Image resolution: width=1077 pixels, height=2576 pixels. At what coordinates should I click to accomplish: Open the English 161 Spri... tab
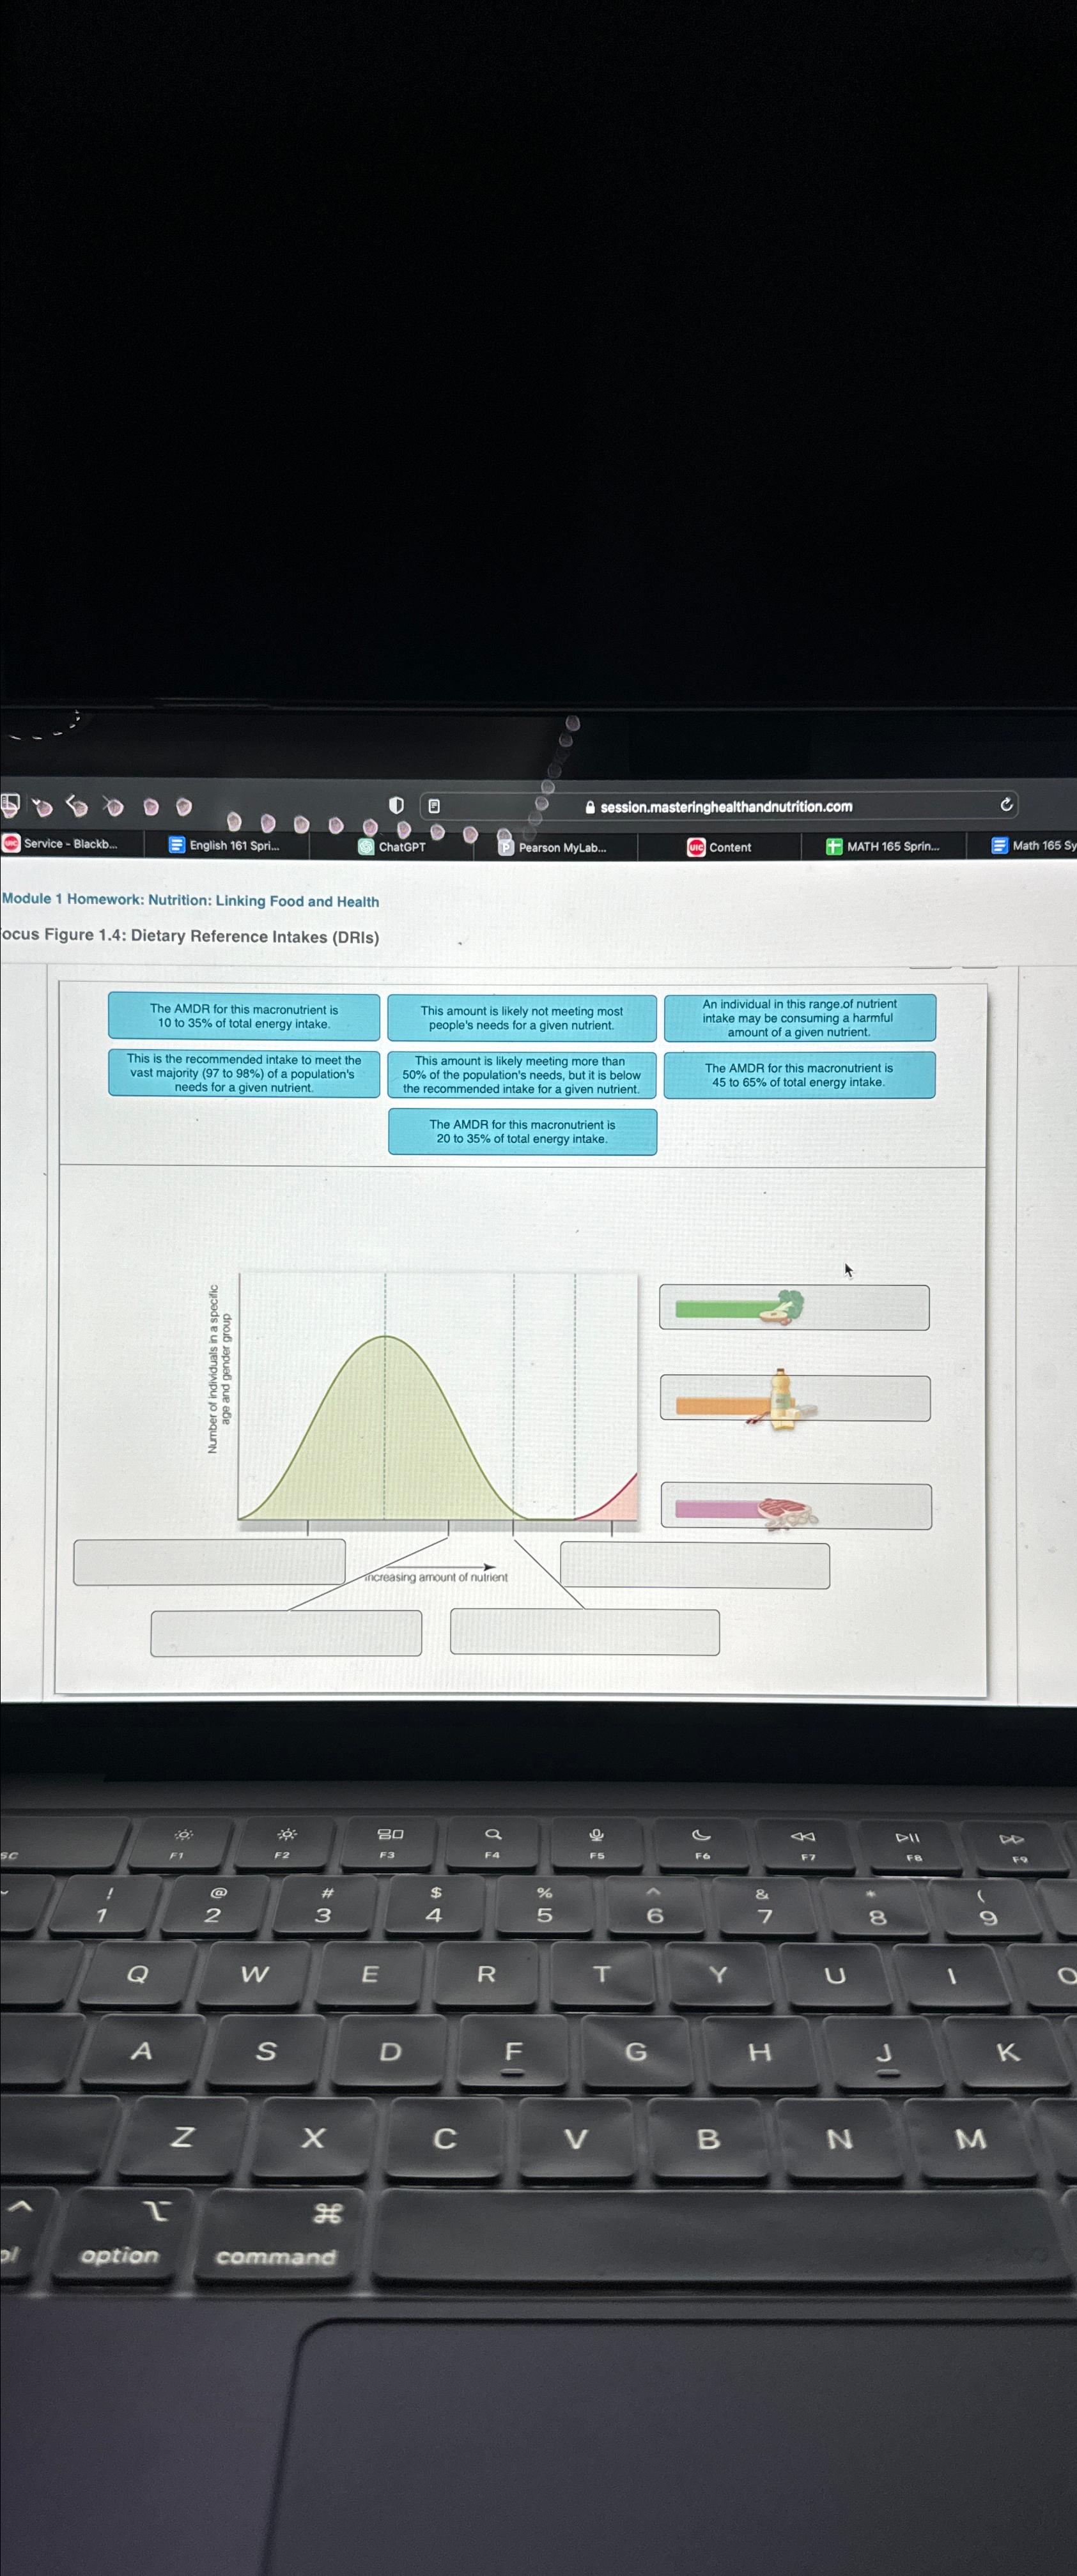[226, 845]
